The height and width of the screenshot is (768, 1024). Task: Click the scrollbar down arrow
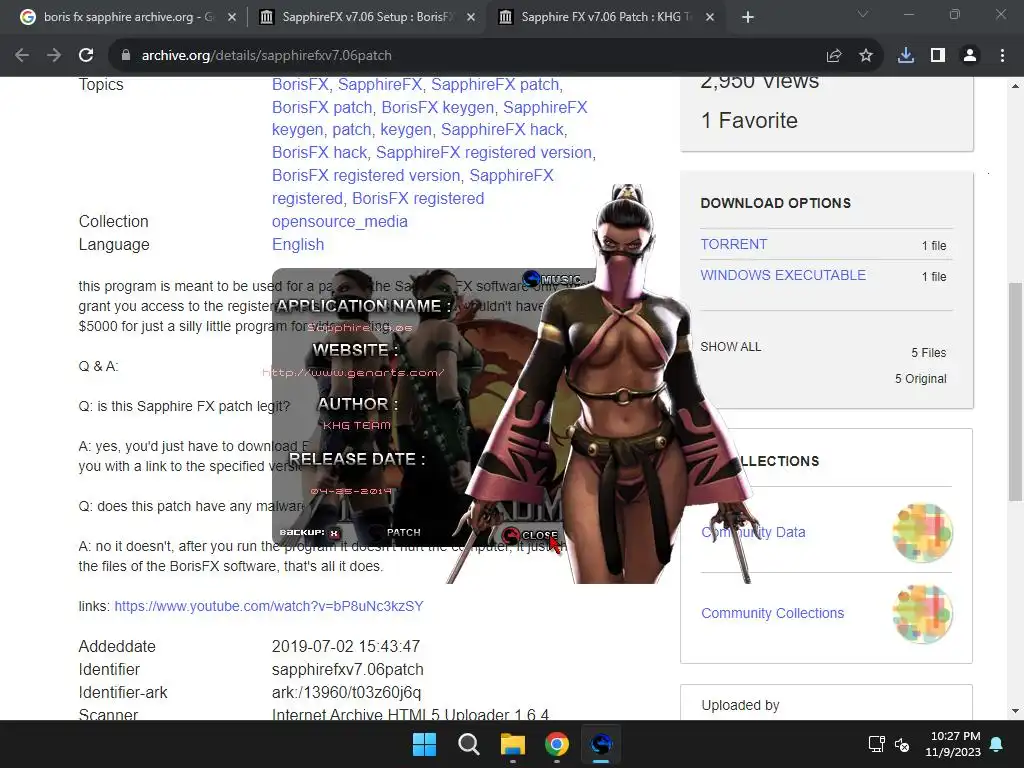pos(1015,711)
